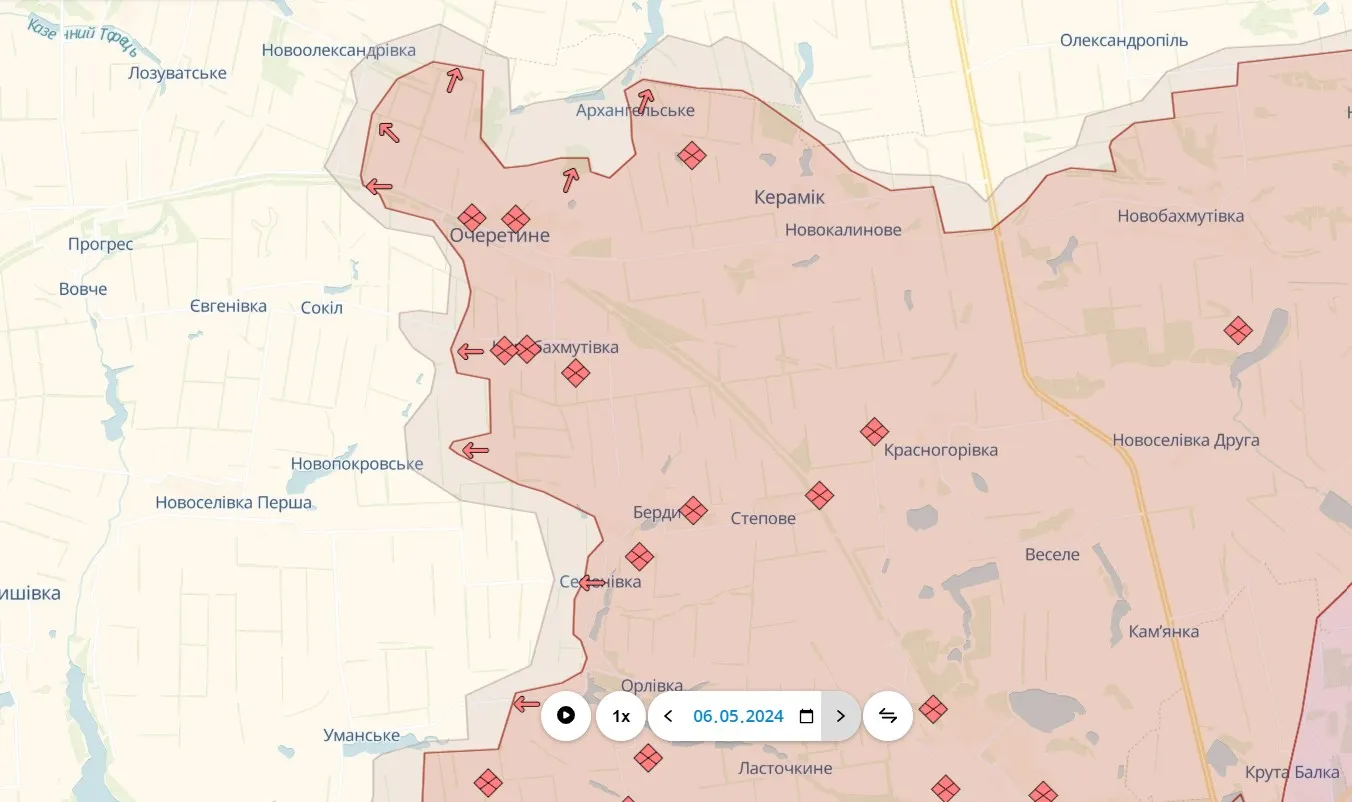The height and width of the screenshot is (802, 1352).
Task: Change the 1x playback speed
Action: (621, 716)
